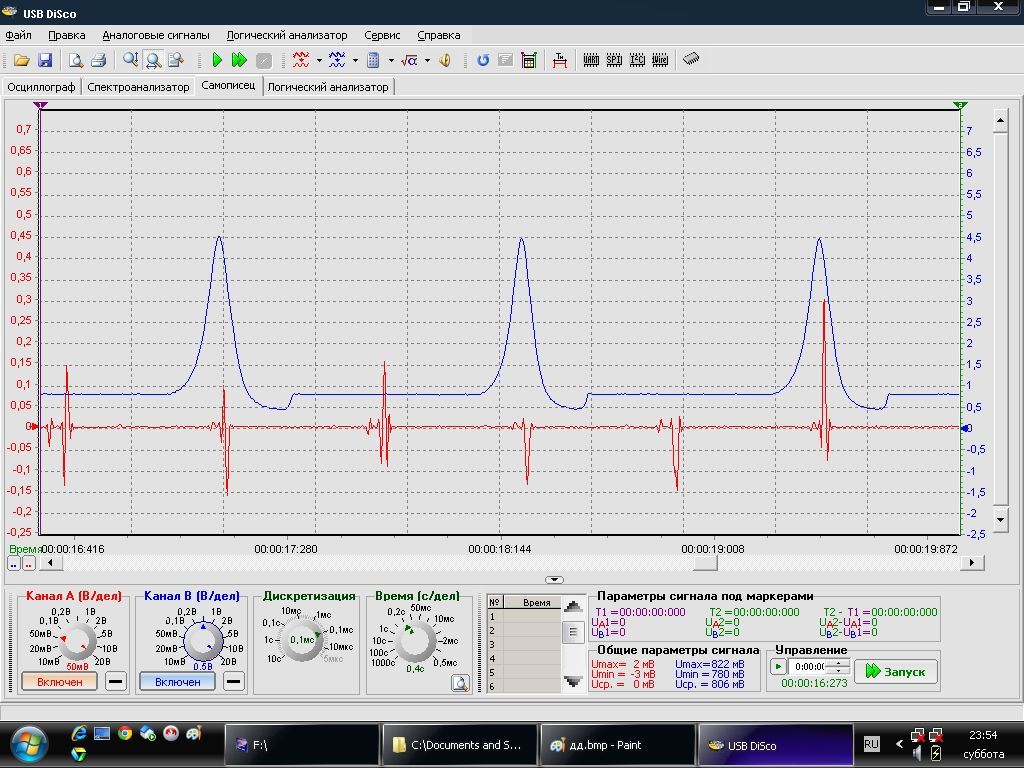The height and width of the screenshot is (768, 1024).
Task: Open the Аналоговые сигналы menu
Action: 156,35
